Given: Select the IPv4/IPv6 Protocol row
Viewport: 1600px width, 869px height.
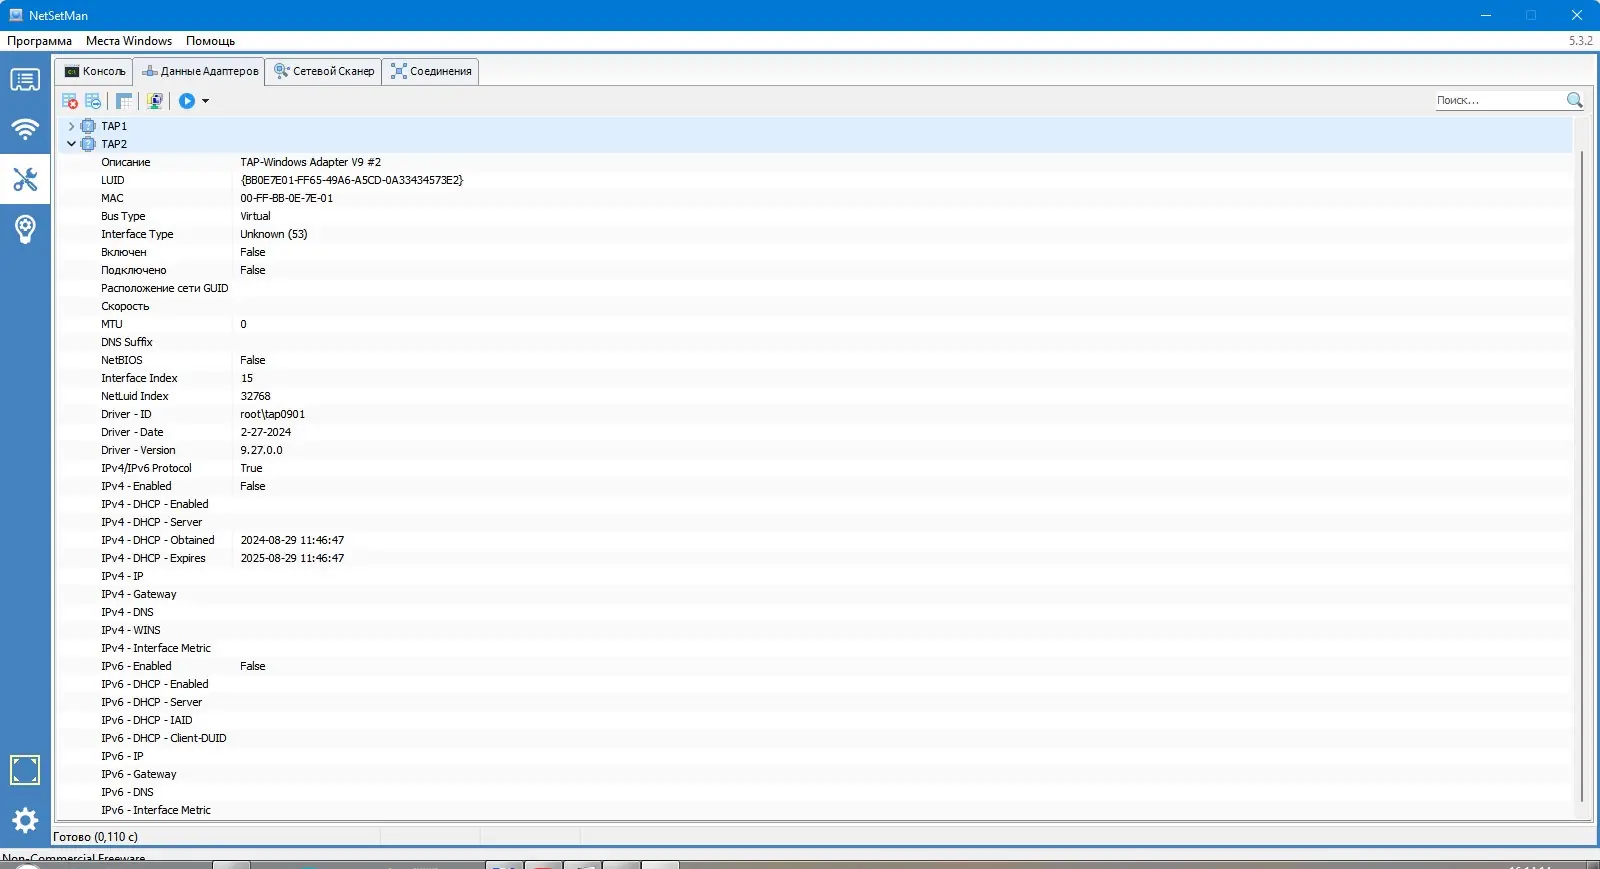Looking at the screenshot, I should [815, 468].
